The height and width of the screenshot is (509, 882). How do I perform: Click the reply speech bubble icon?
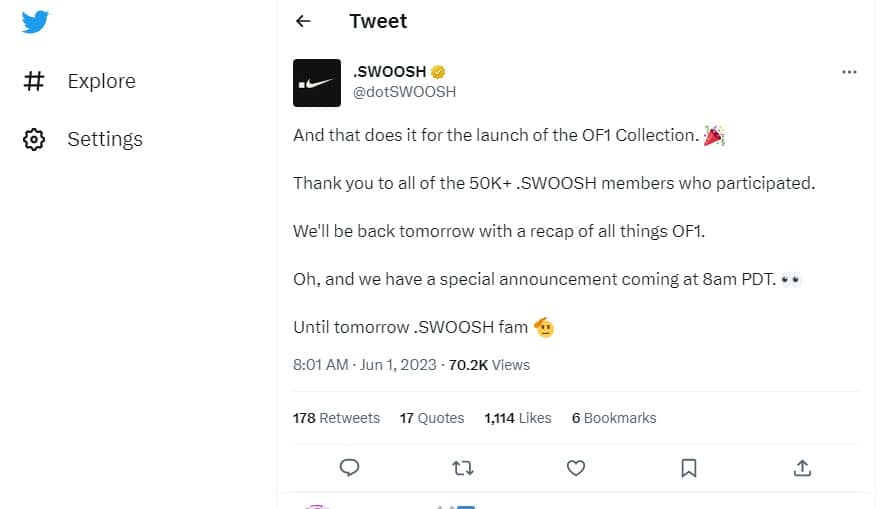349,467
